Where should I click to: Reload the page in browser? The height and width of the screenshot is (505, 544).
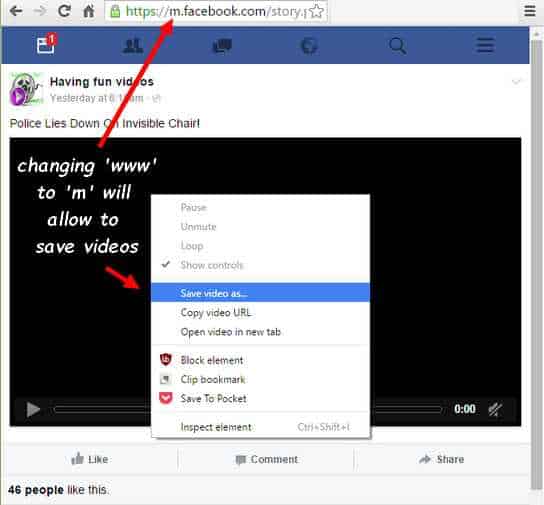pyautogui.click(x=64, y=11)
